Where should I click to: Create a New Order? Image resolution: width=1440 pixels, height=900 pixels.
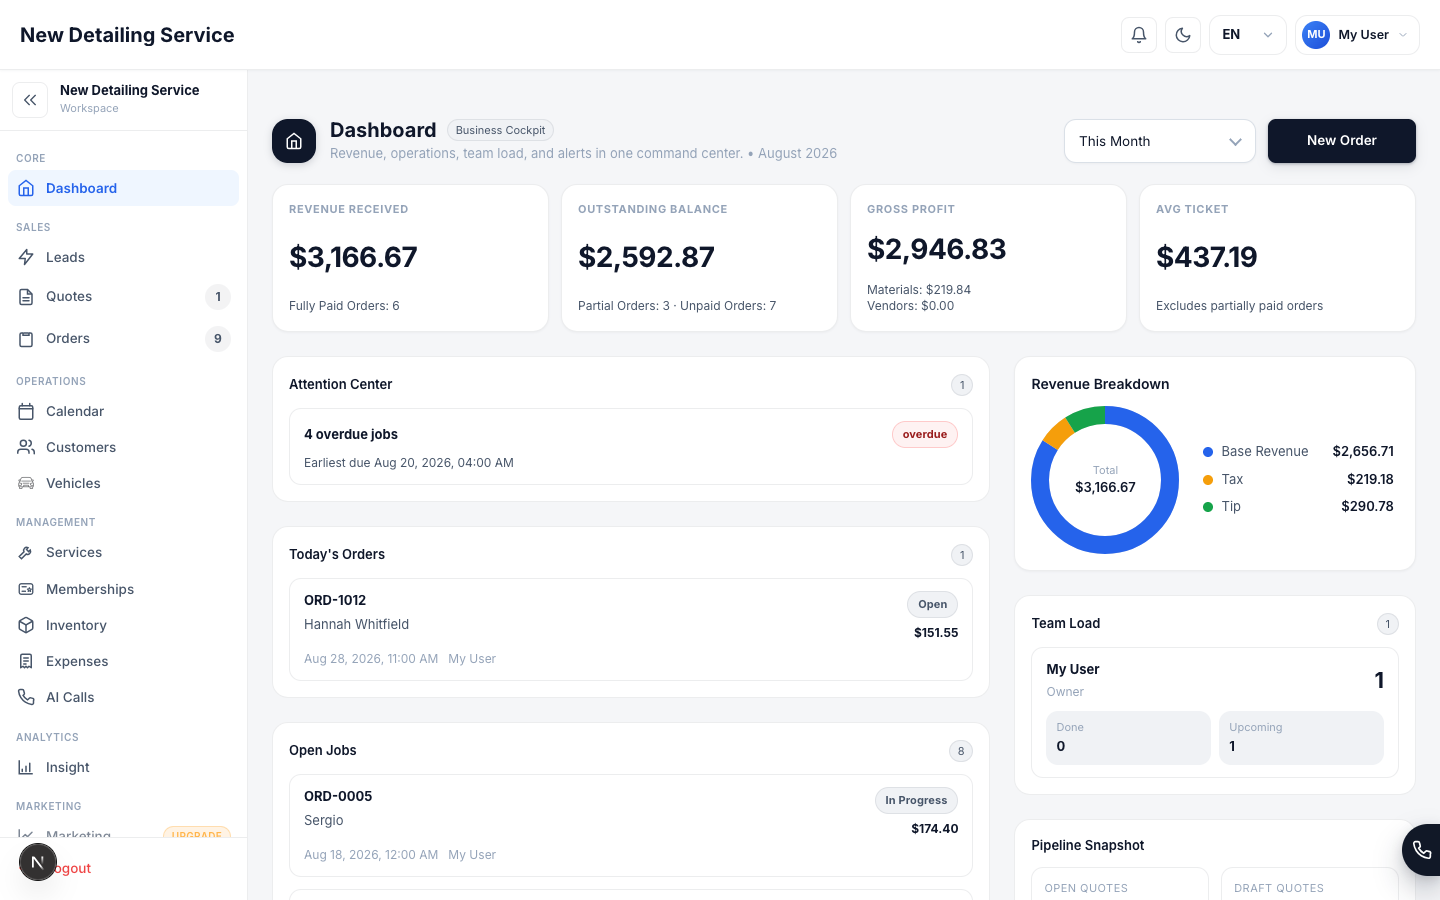click(x=1342, y=141)
